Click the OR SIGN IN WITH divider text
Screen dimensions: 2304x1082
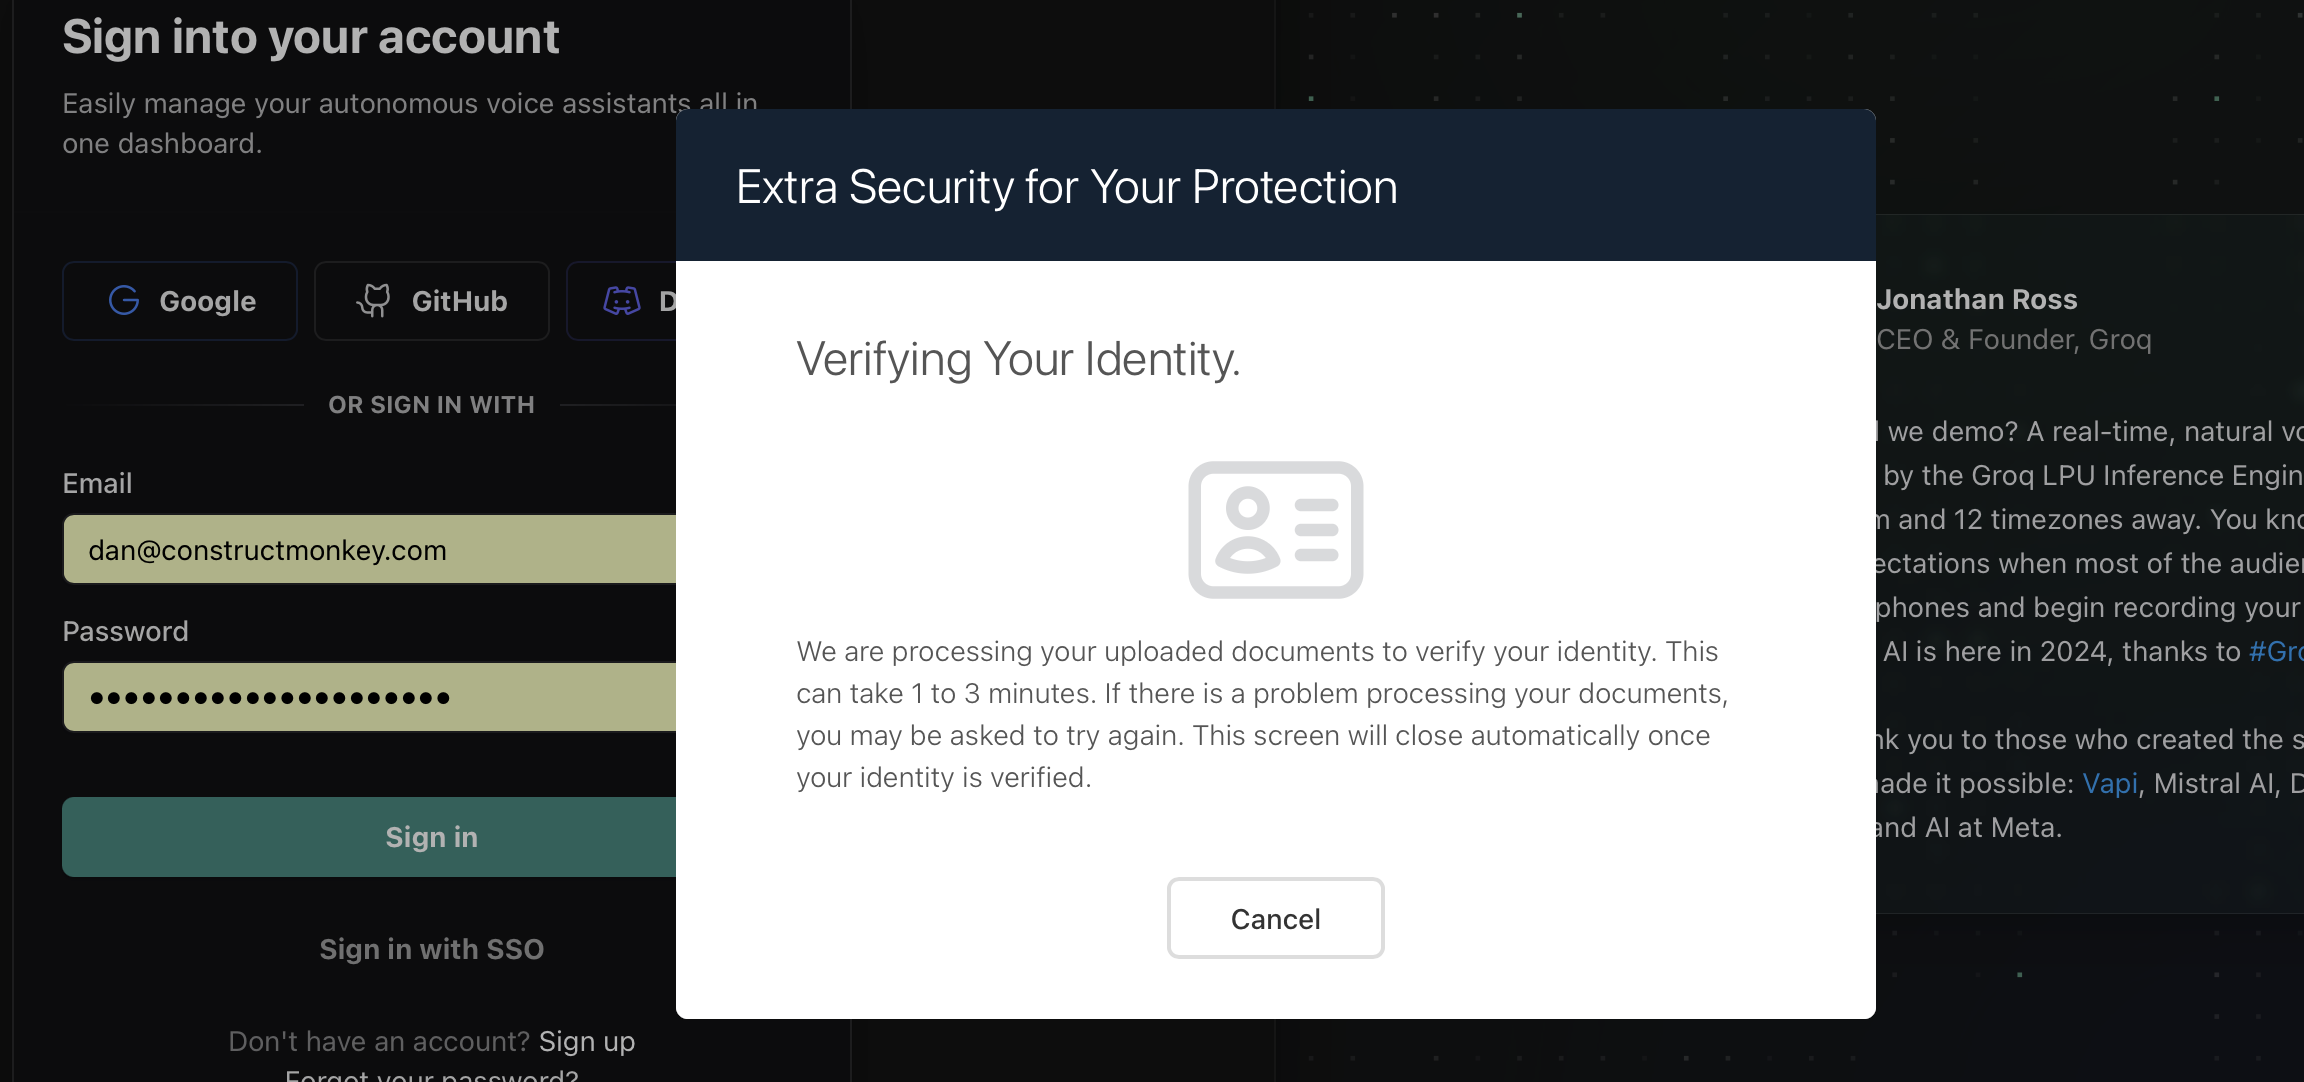(x=432, y=405)
